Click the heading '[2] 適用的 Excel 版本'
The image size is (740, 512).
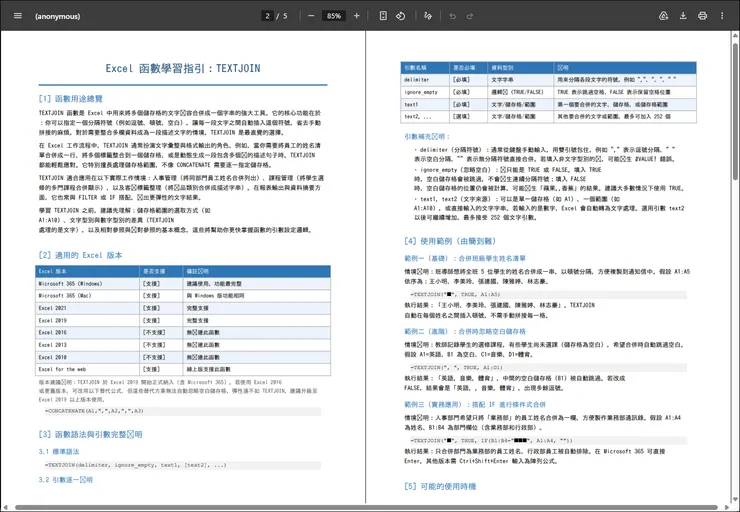81,255
